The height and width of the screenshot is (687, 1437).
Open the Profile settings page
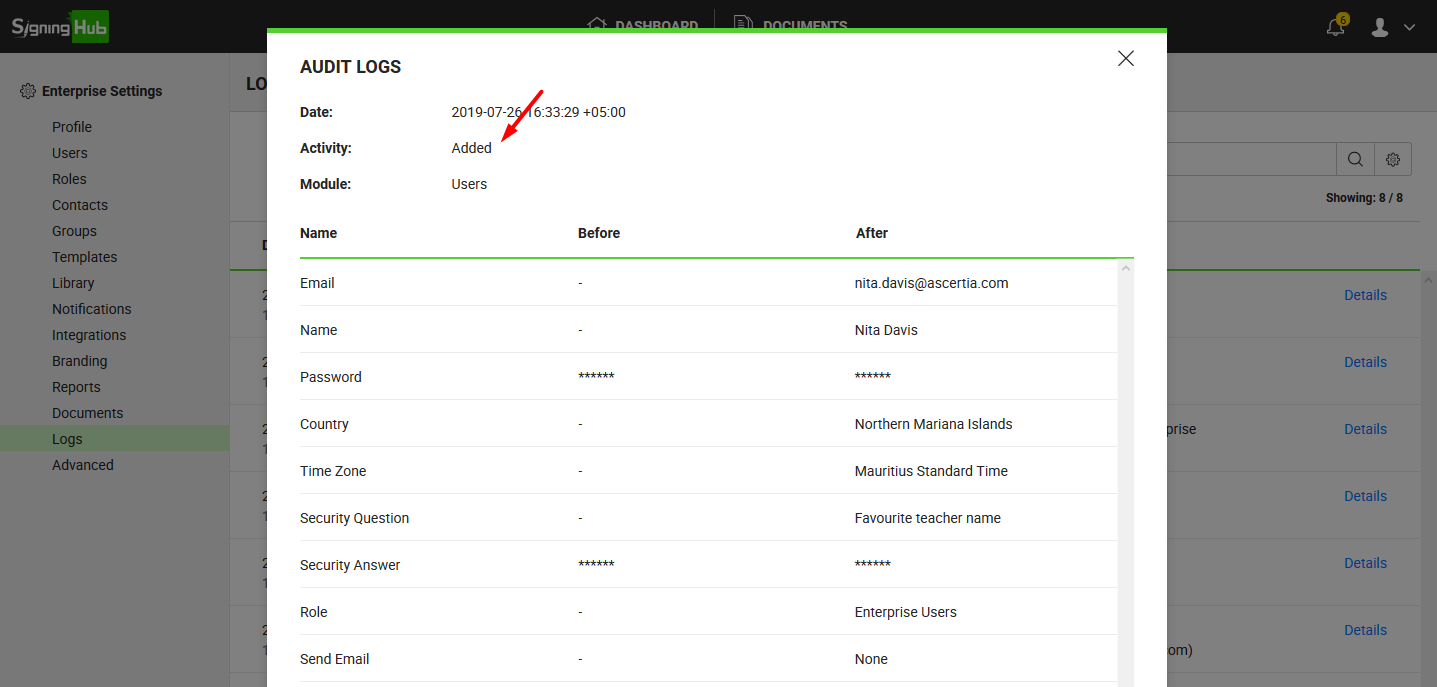[72, 127]
